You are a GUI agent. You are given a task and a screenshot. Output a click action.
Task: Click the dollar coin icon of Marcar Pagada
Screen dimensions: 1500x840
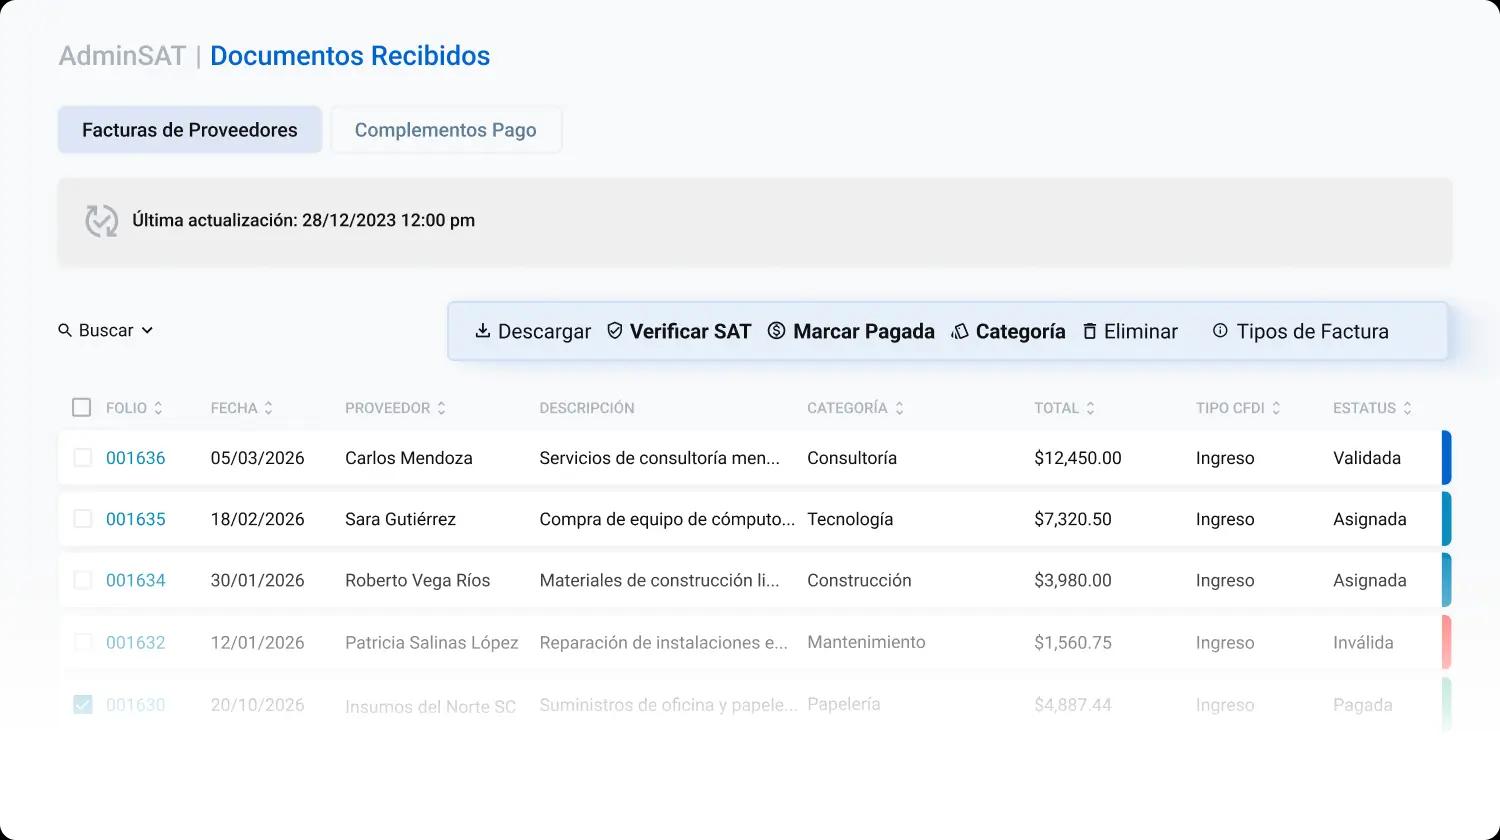click(x=777, y=331)
